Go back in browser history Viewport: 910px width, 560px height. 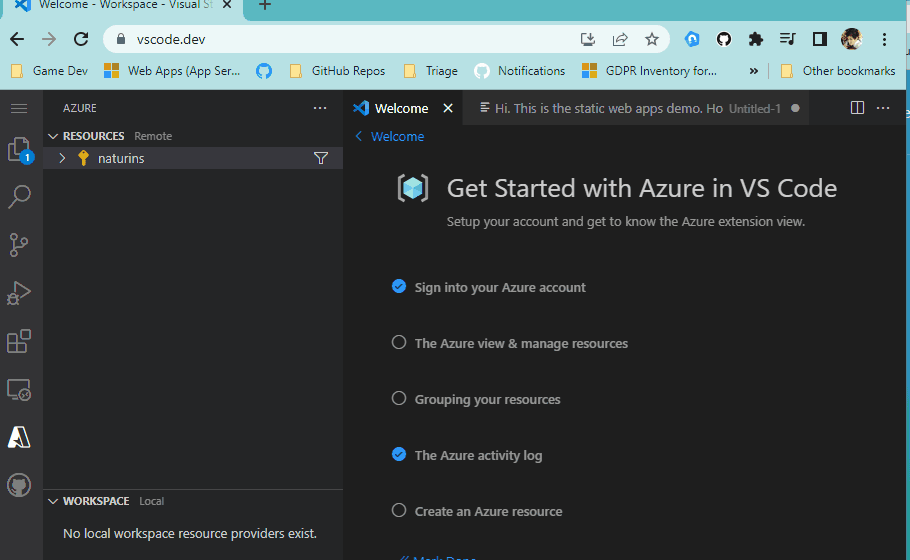coord(17,39)
